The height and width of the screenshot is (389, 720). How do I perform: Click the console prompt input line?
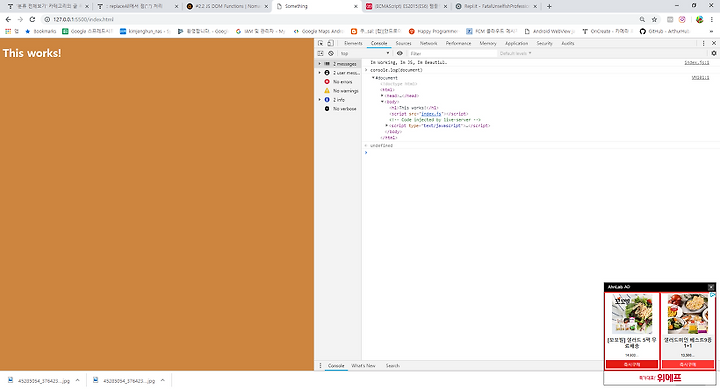(542, 152)
